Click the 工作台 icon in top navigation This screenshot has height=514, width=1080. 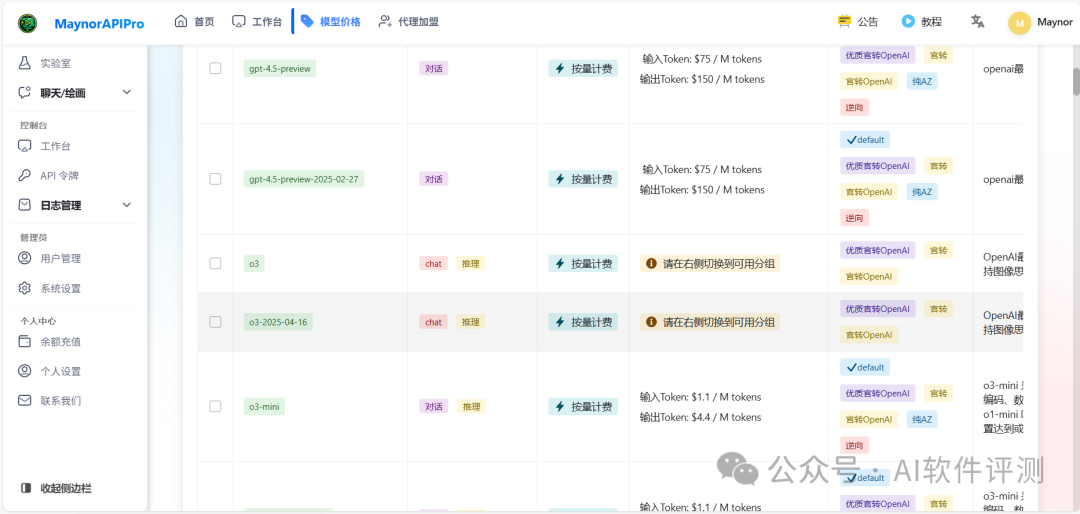(239, 21)
